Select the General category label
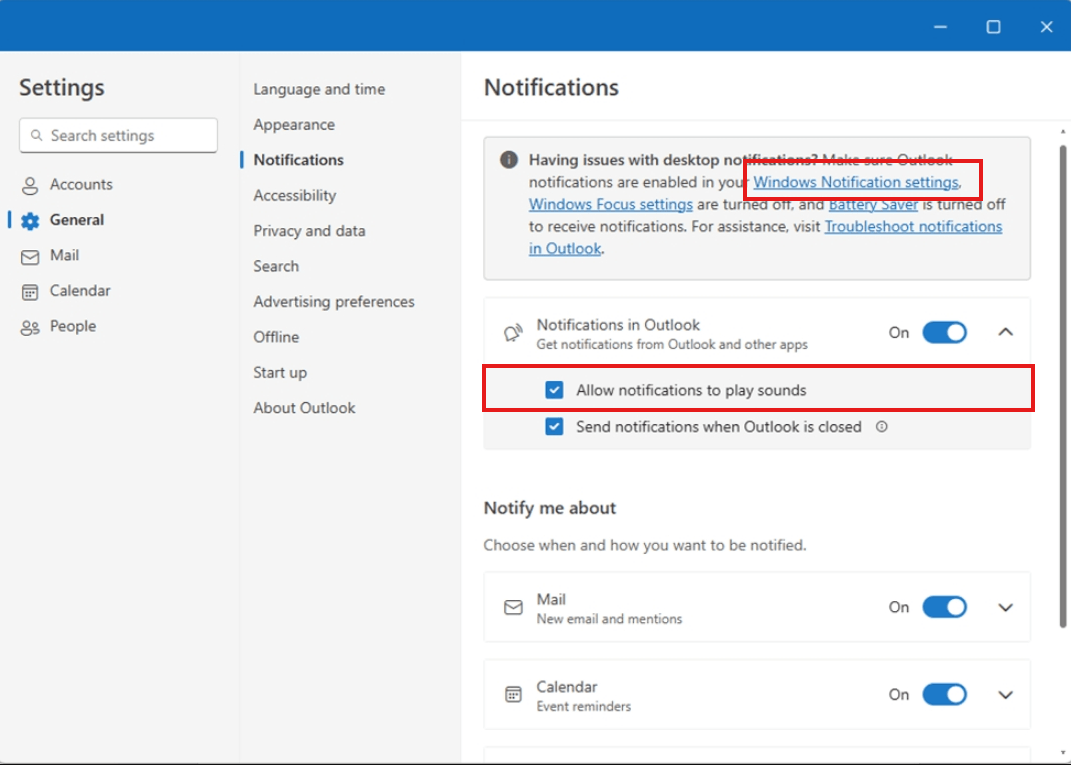The image size is (1071, 765). point(76,220)
